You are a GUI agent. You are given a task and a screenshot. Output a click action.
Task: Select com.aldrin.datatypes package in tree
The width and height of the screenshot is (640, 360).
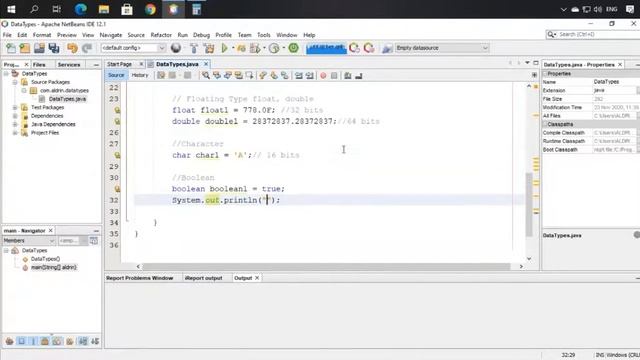pos(64,91)
